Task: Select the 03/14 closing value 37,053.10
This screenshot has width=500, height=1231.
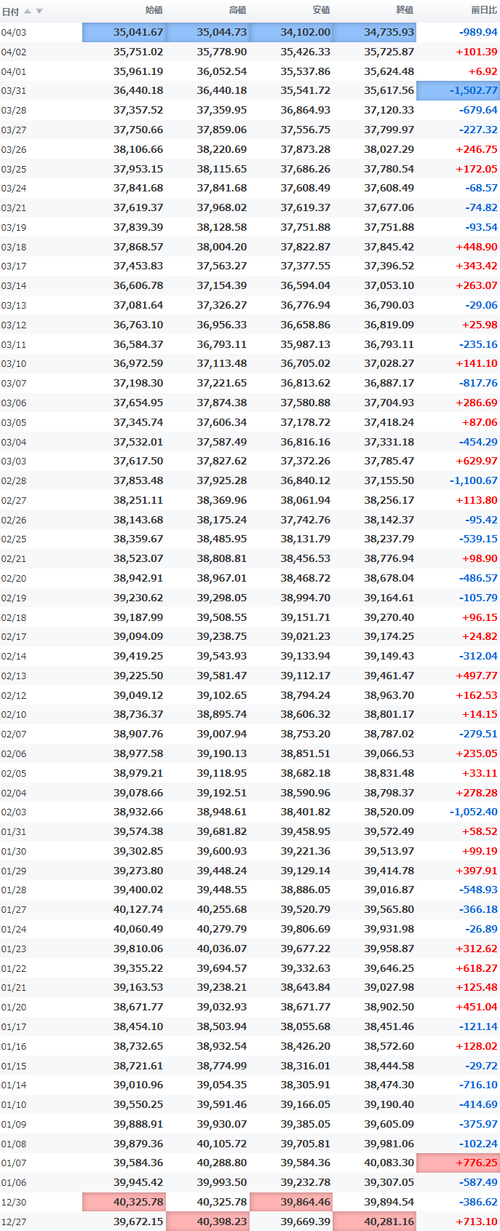Action: 389,286
